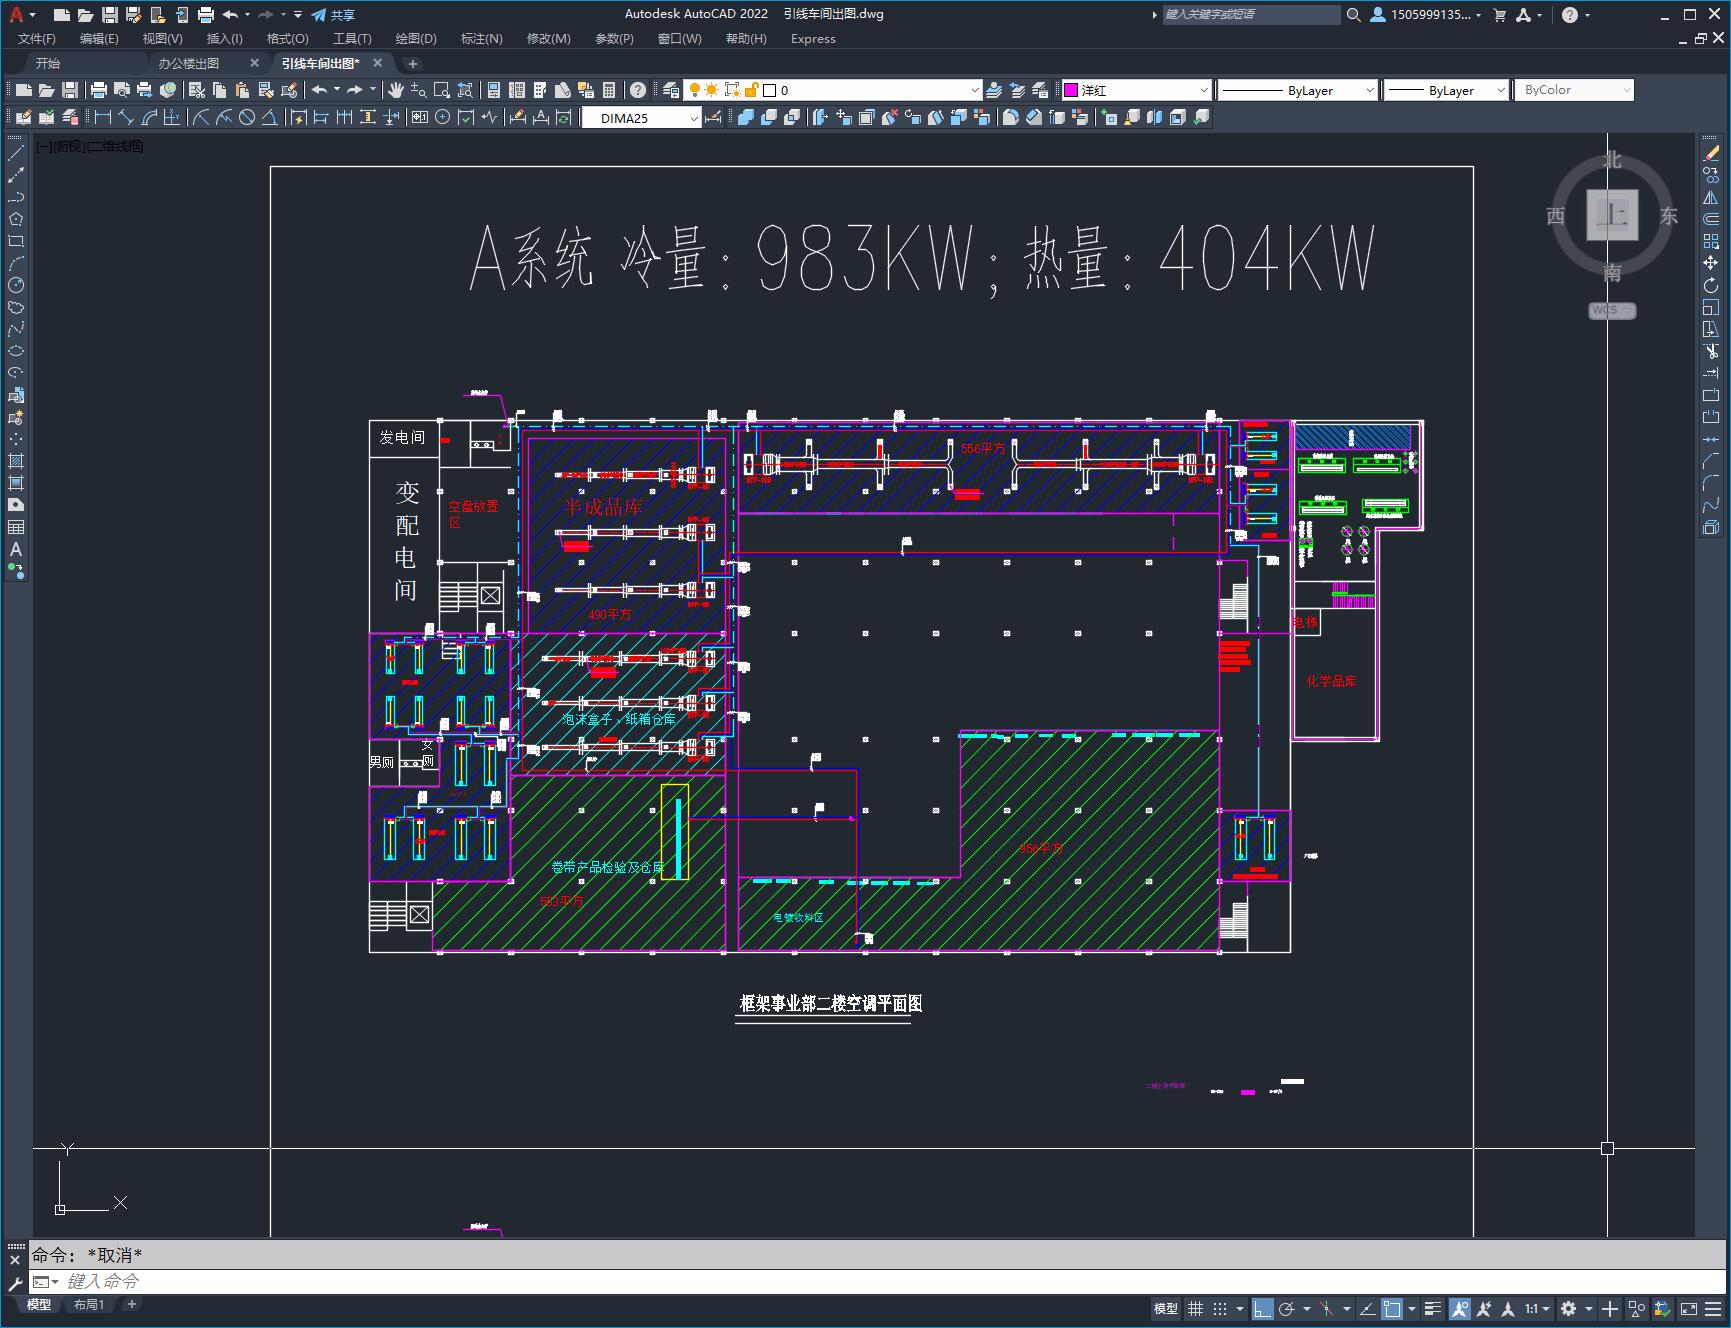Toggle the grid display in status bar
The width and height of the screenshot is (1731, 1328).
1195,1309
